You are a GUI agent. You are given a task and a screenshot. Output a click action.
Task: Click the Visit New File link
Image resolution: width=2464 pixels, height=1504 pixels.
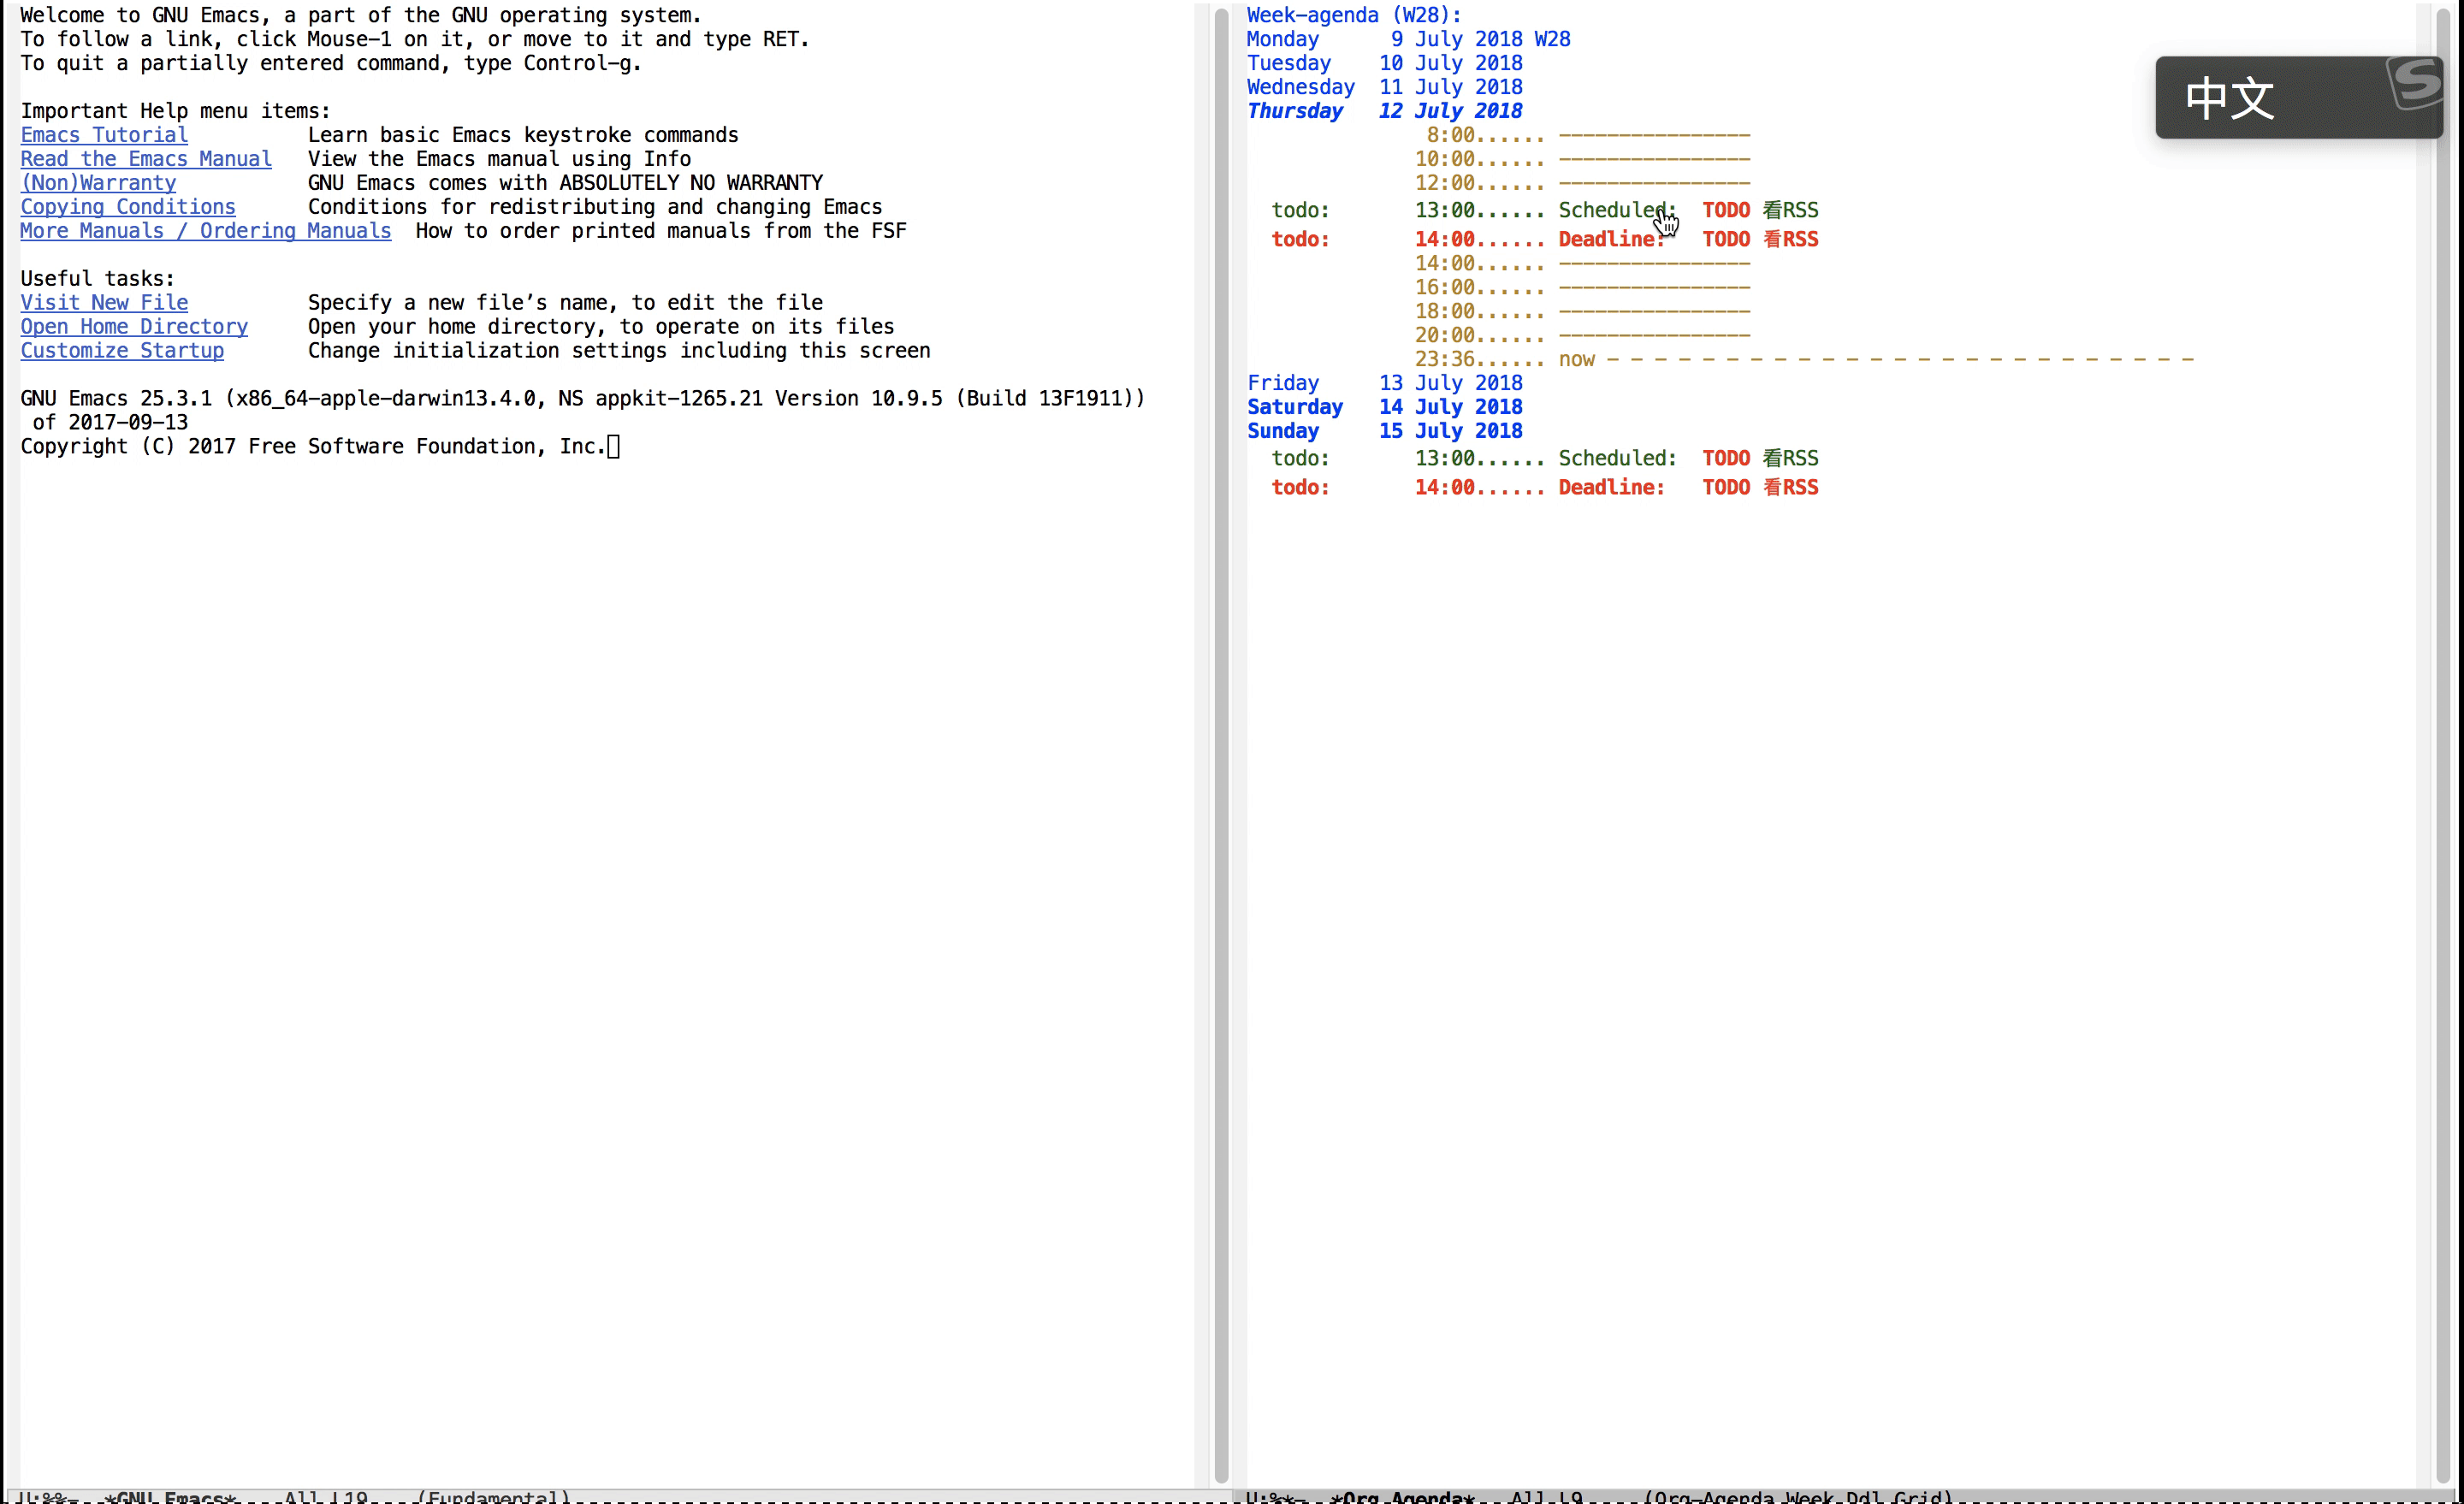(104, 303)
